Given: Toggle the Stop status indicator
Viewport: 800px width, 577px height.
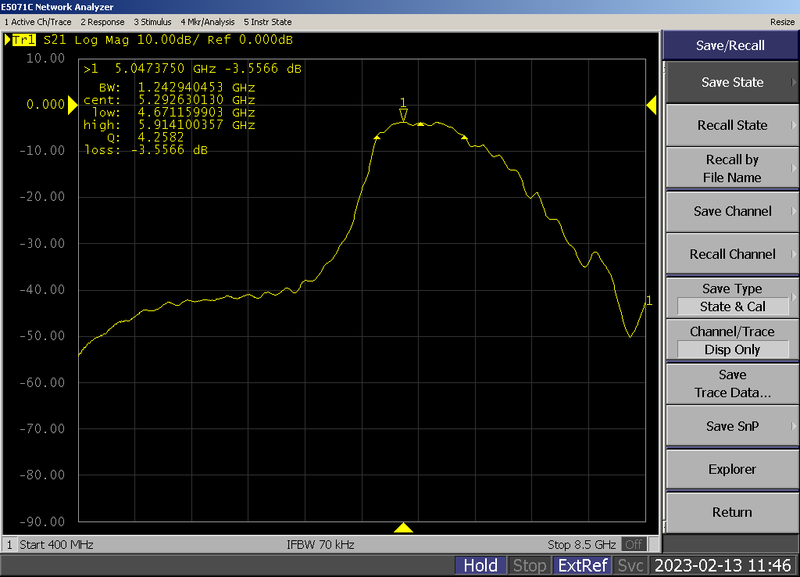Looking at the screenshot, I should point(529,565).
